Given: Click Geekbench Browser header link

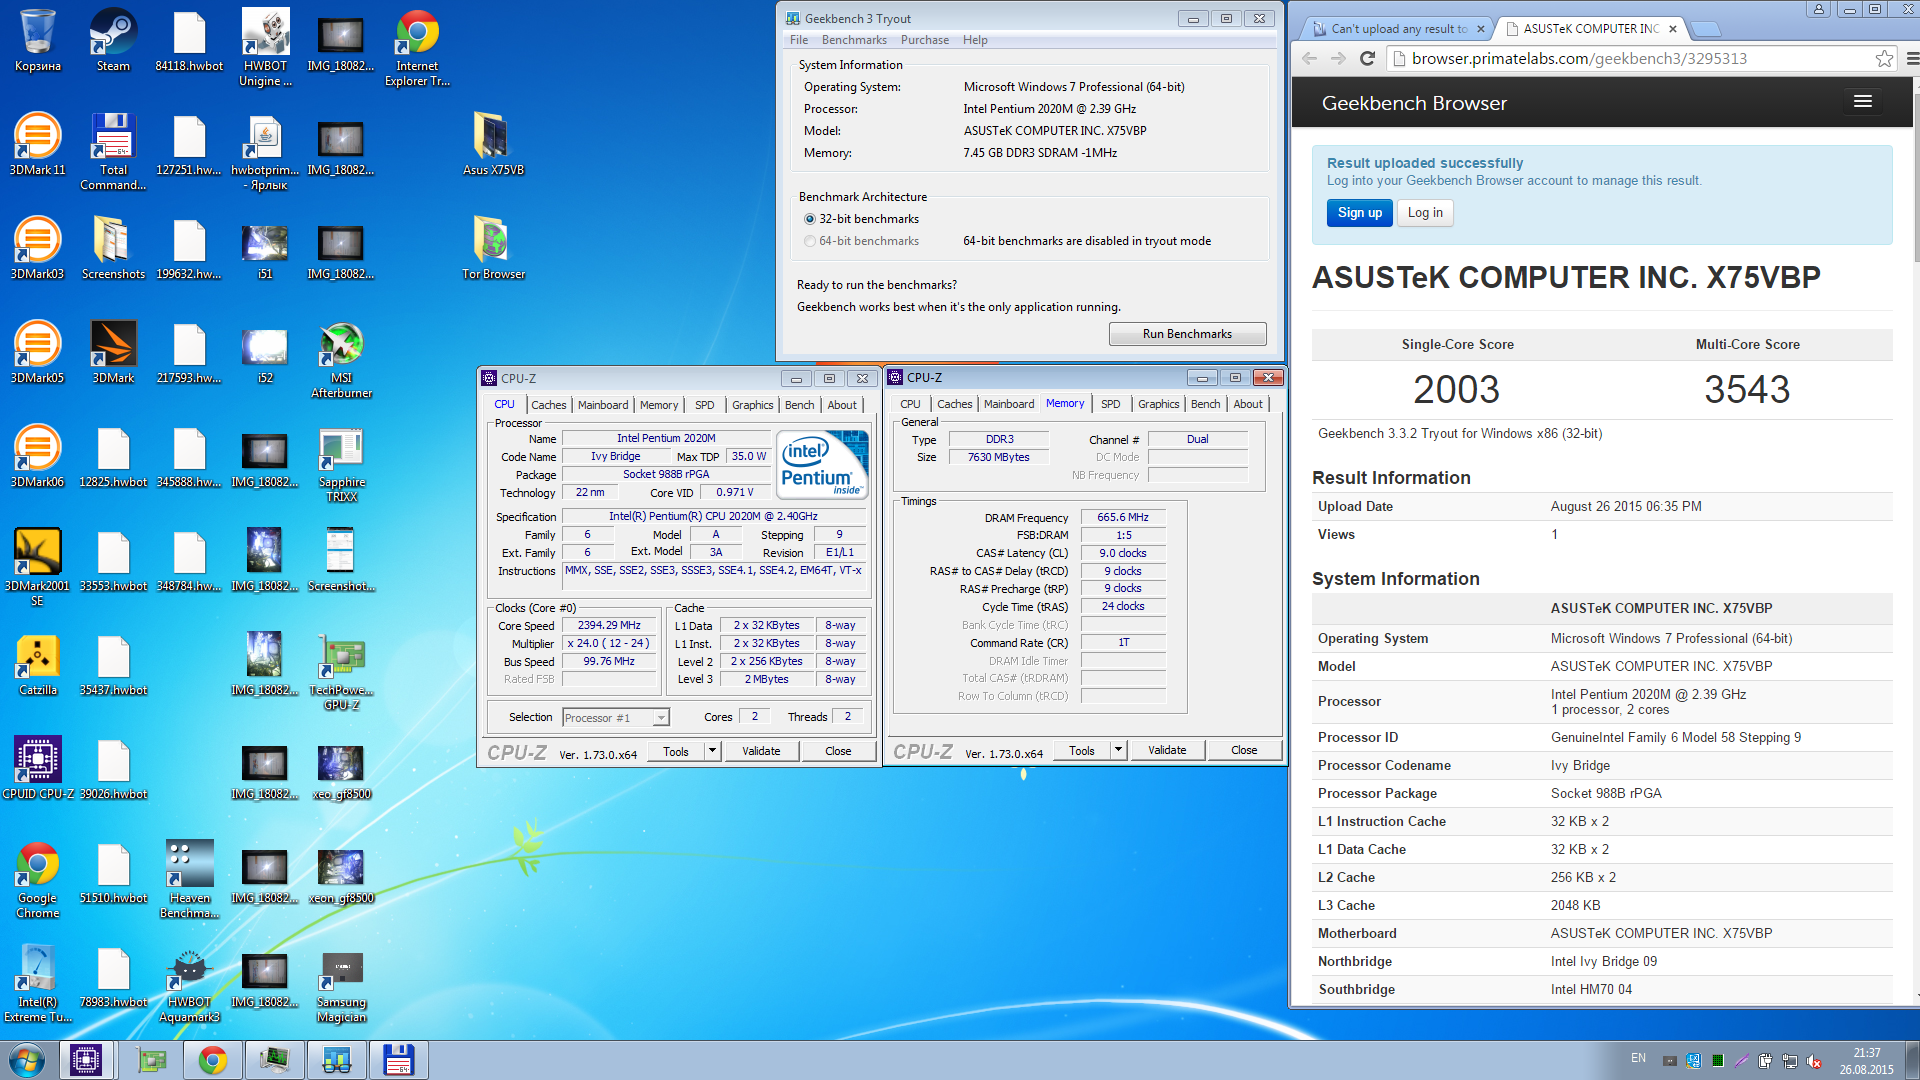Looking at the screenshot, I should tap(1414, 103).
